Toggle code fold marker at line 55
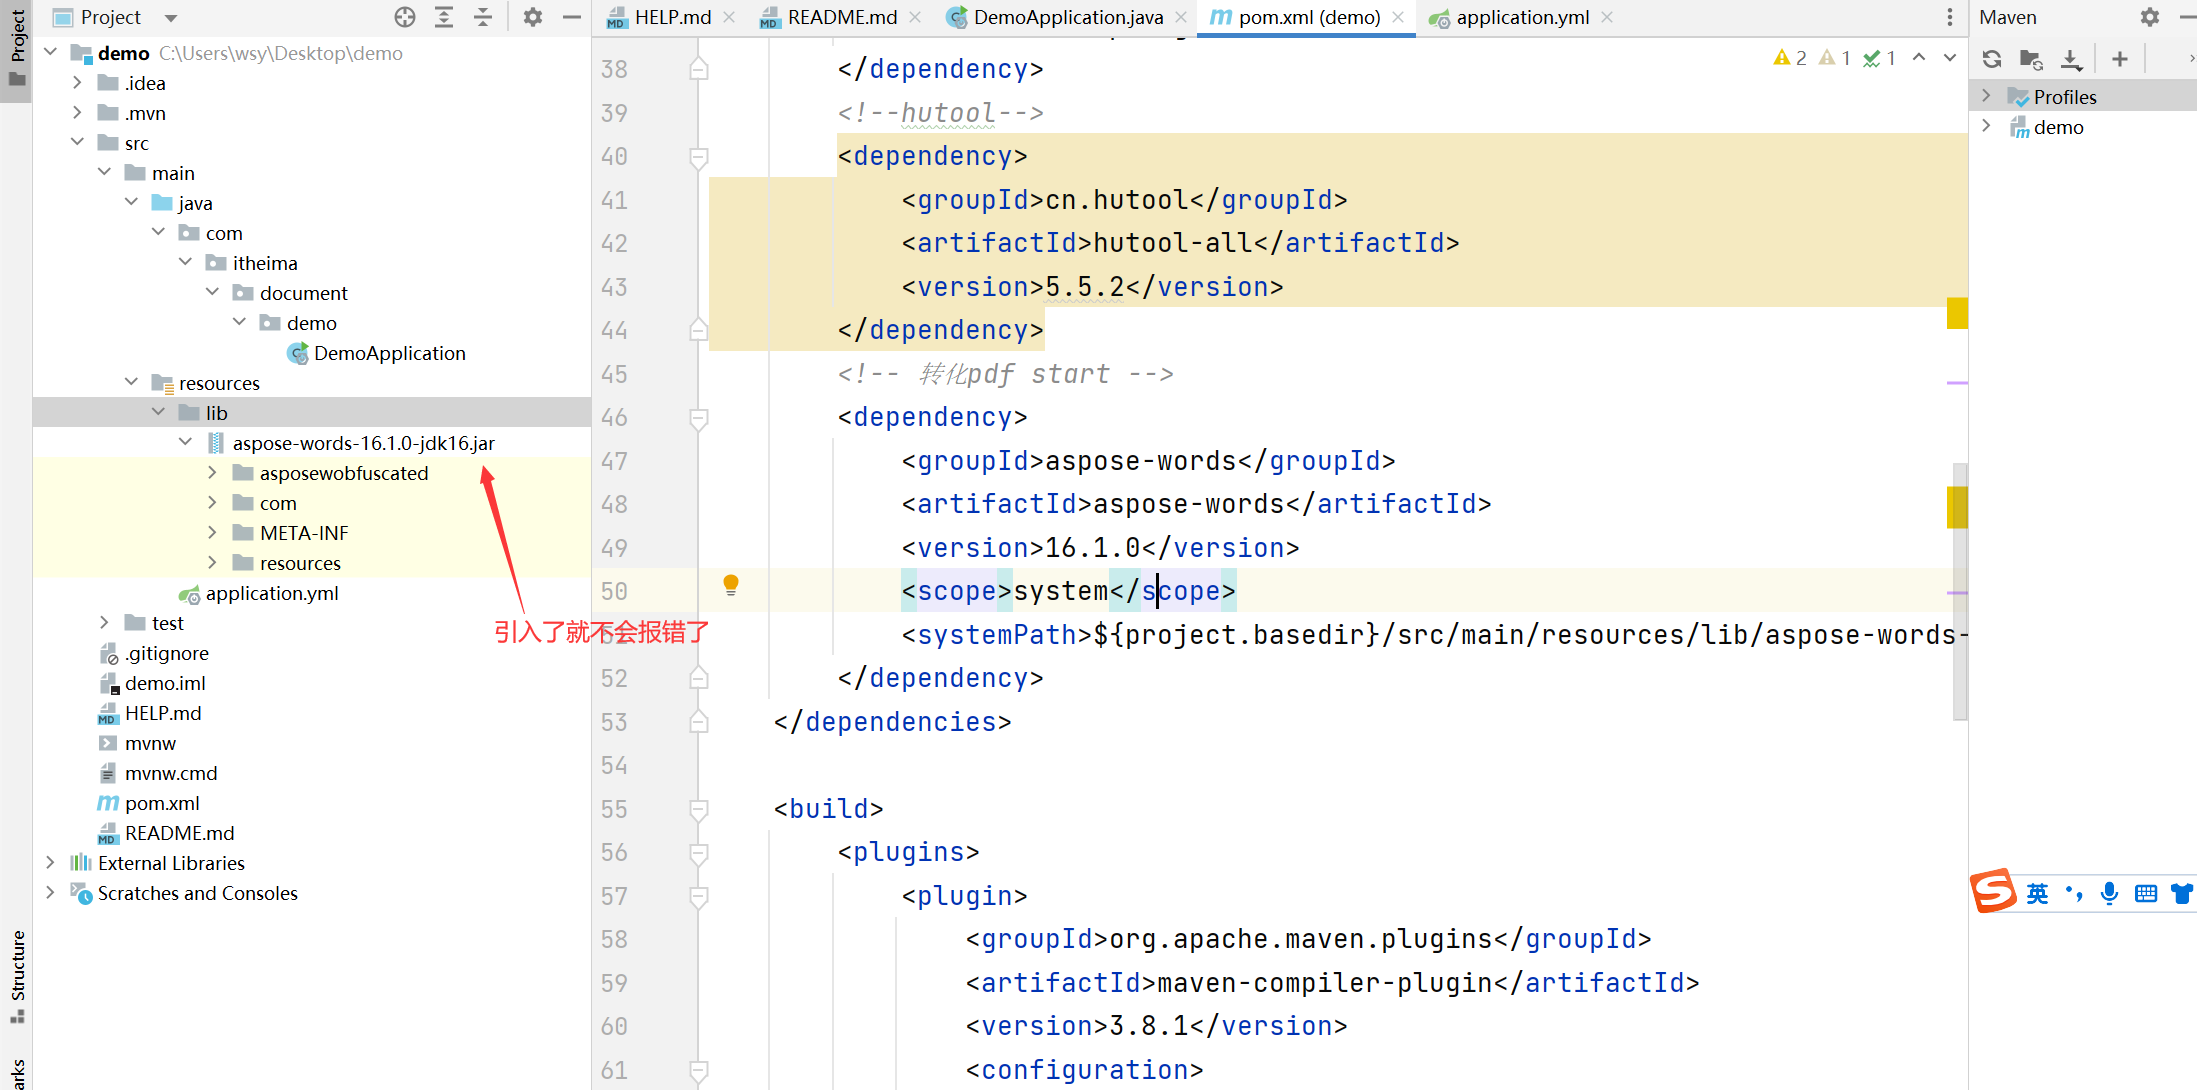This screenshot has width=2197, height=1090. coord(699,809)
